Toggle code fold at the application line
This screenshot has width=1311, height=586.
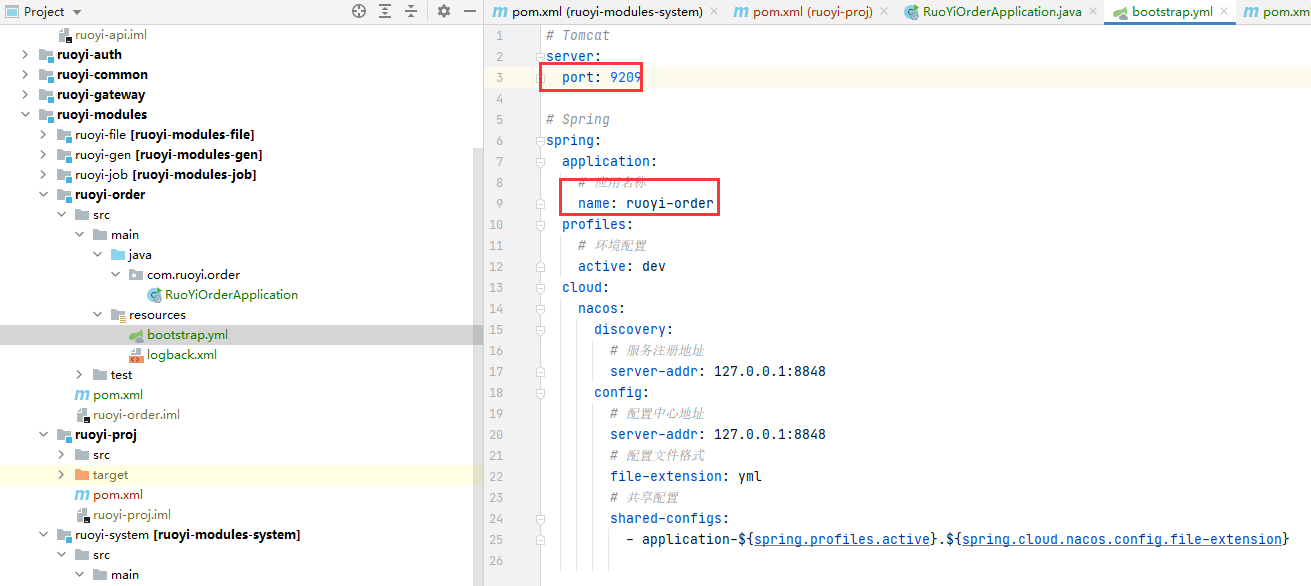click(540, 162)
